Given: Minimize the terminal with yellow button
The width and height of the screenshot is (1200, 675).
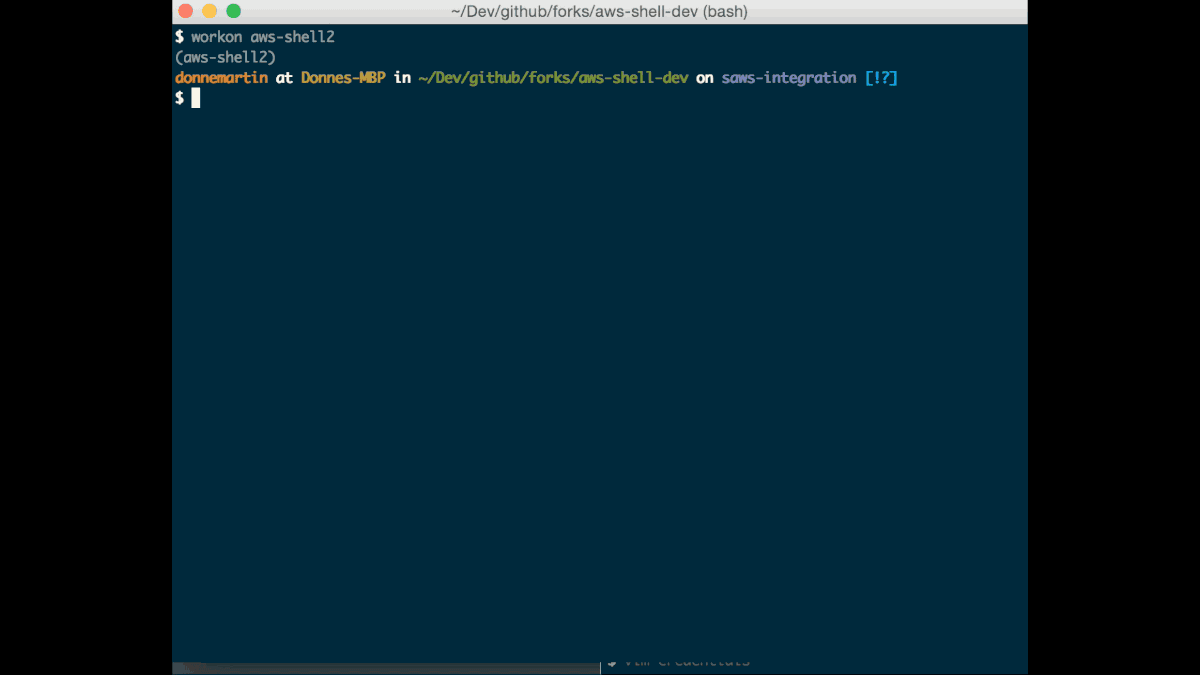Looking at the screenshot, I should [x=210, y=11].
